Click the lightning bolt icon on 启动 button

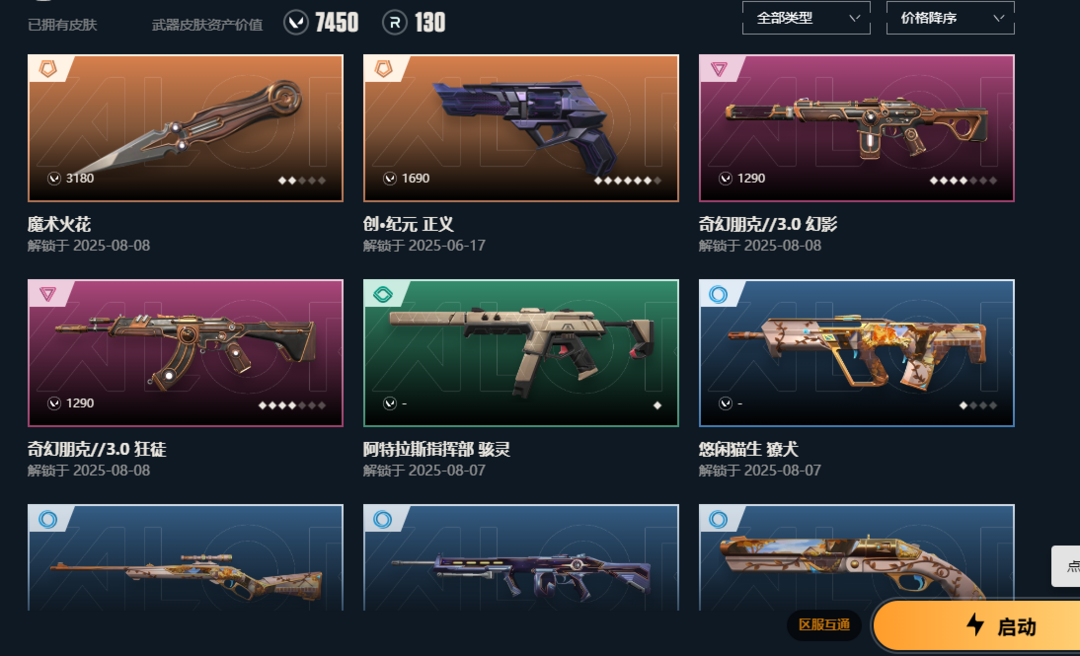click(975, 625)
